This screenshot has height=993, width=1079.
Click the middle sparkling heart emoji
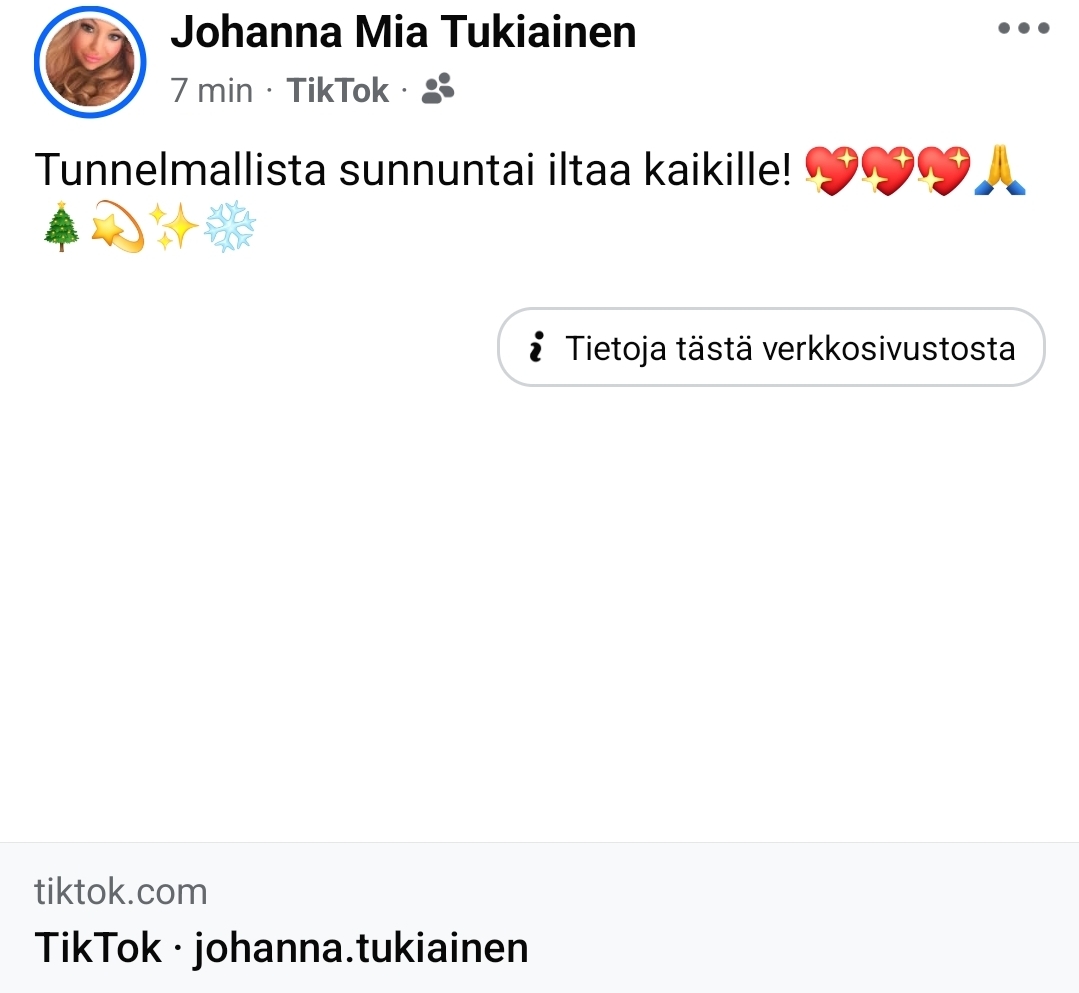pos(888,171)
